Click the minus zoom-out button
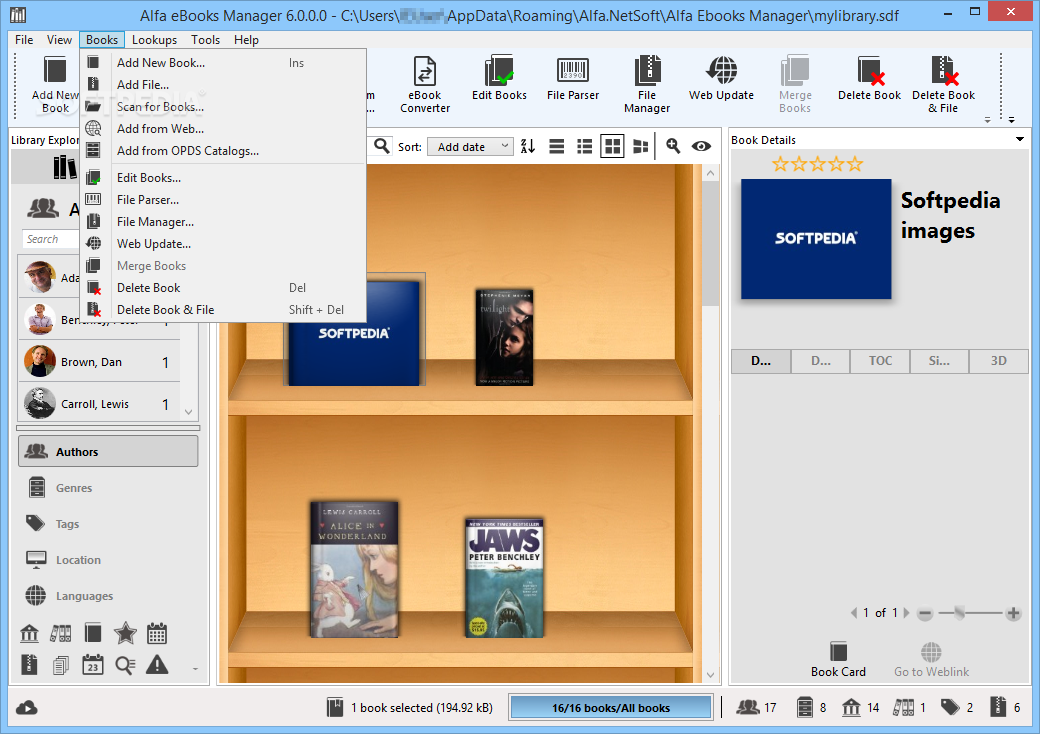The image size is (1040, 734). [925, 613]
